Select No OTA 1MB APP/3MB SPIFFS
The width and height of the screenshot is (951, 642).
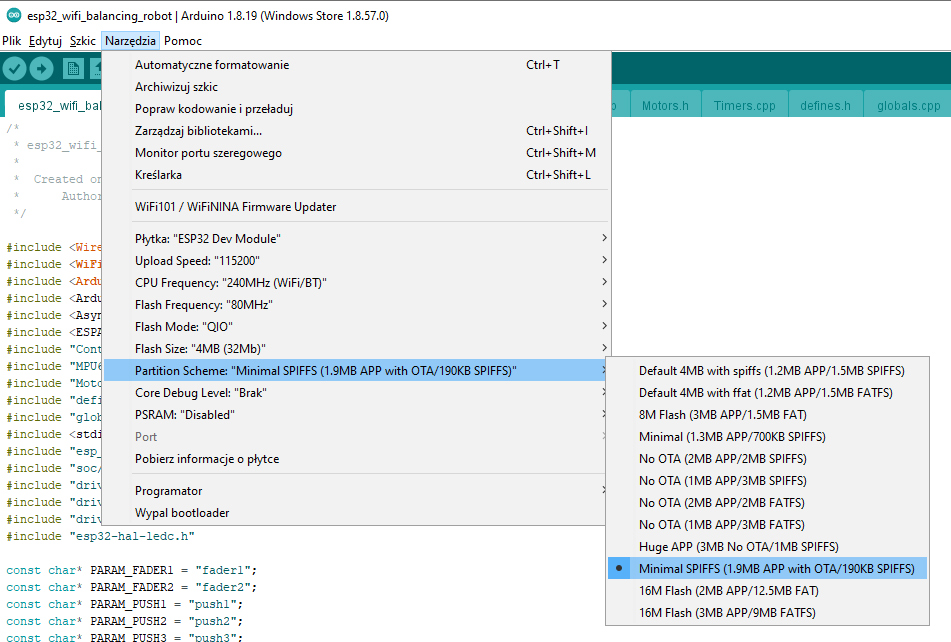pyautogui.click(x=767, y=481)
